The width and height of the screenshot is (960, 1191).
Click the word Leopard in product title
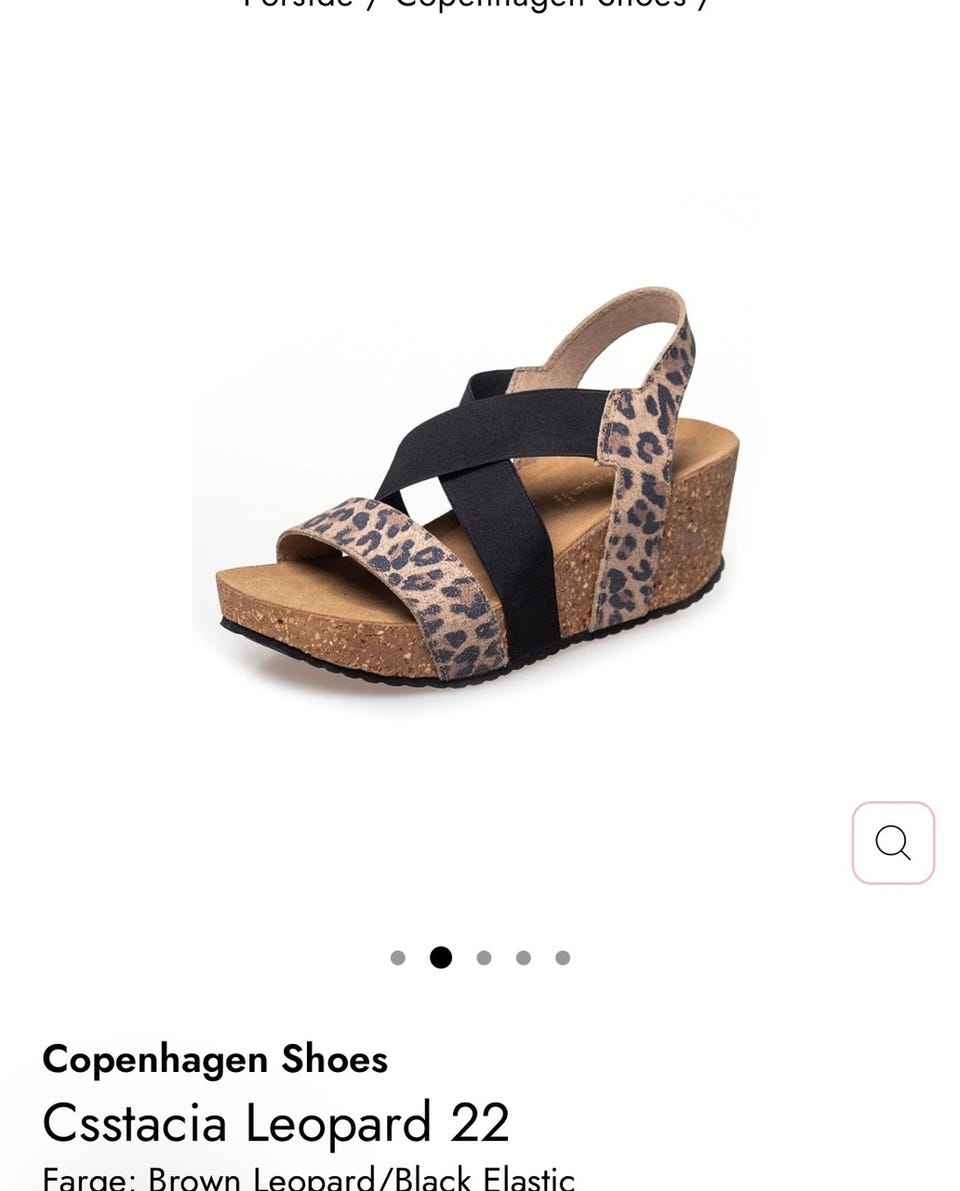(x=338, y=1122)
